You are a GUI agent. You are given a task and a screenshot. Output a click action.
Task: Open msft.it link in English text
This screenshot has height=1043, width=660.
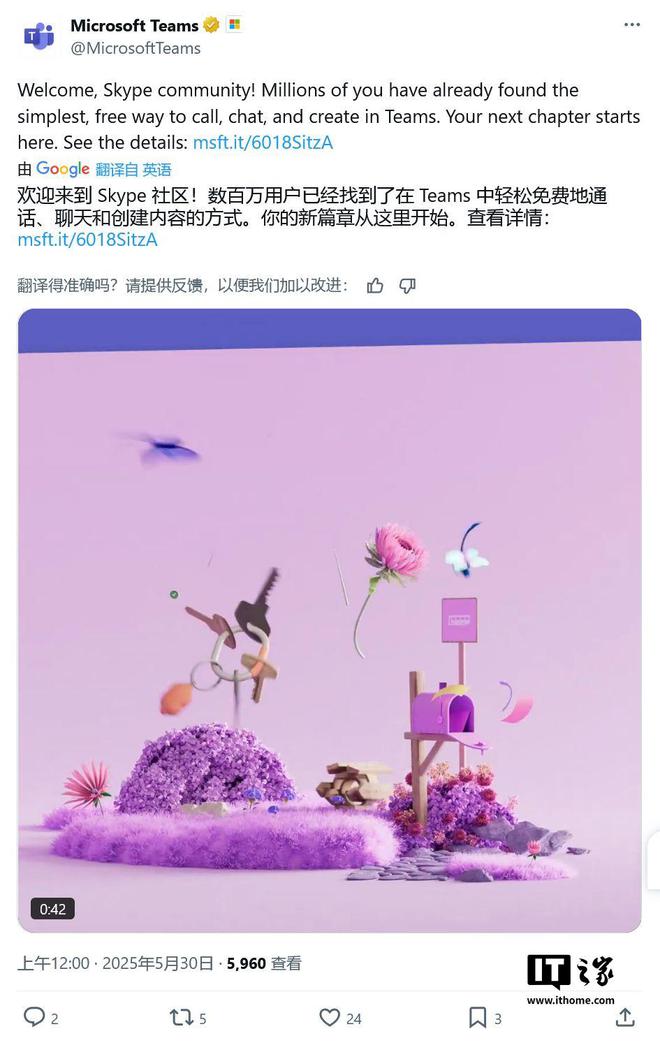click(263, 142)
